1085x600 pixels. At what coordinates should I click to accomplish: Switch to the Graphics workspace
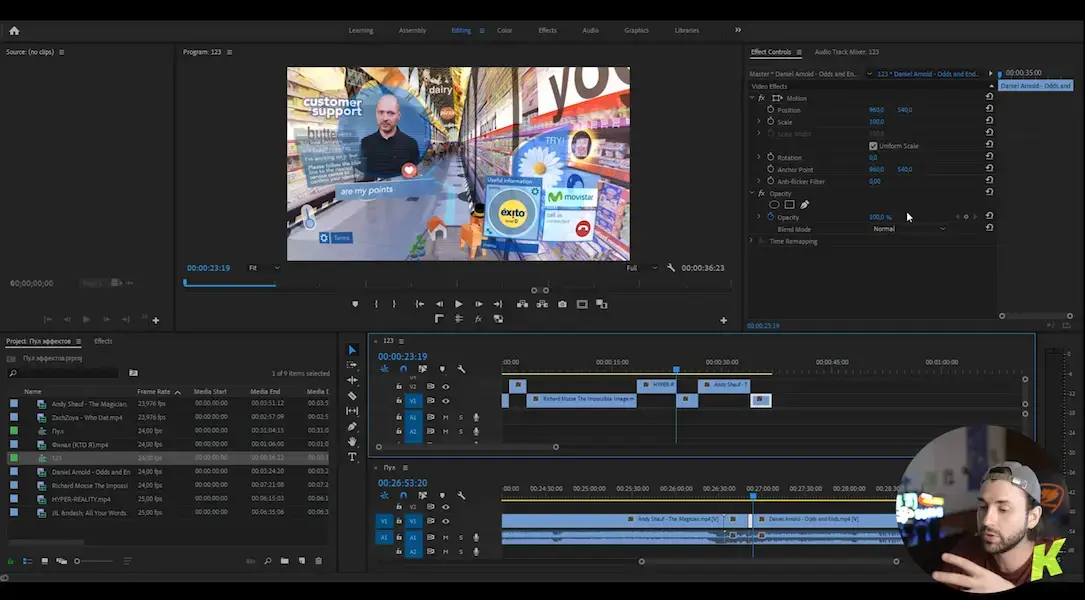click(x=637, y=30)
